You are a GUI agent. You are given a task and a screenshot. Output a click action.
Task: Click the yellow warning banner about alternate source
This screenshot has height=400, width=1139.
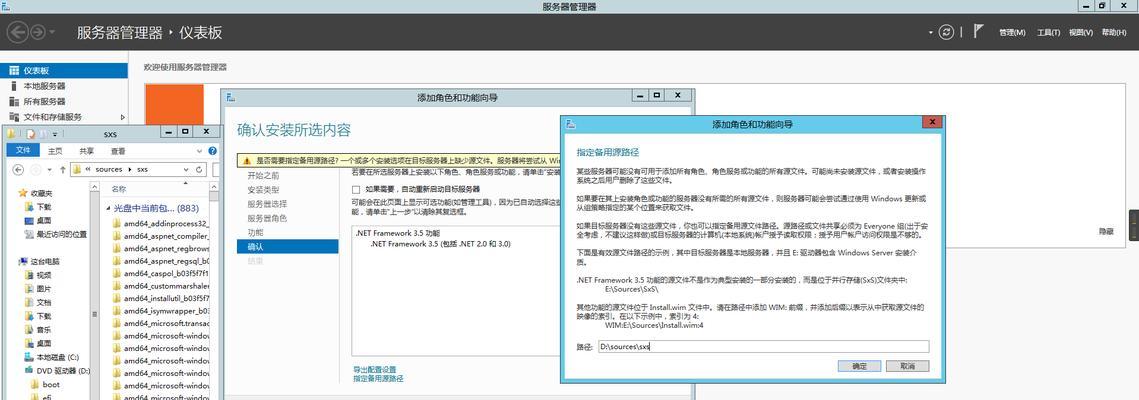pyautogui.click(x=399, y=160)
